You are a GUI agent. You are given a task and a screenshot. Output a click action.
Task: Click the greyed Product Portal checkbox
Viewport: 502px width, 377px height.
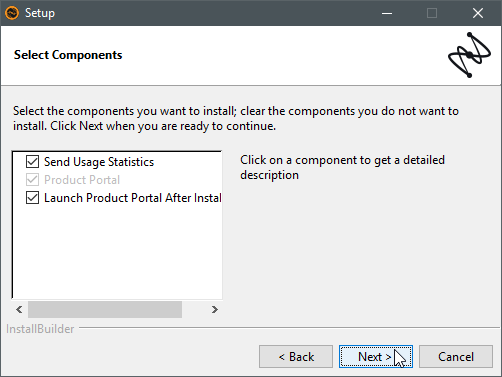(x=32, y=180)
